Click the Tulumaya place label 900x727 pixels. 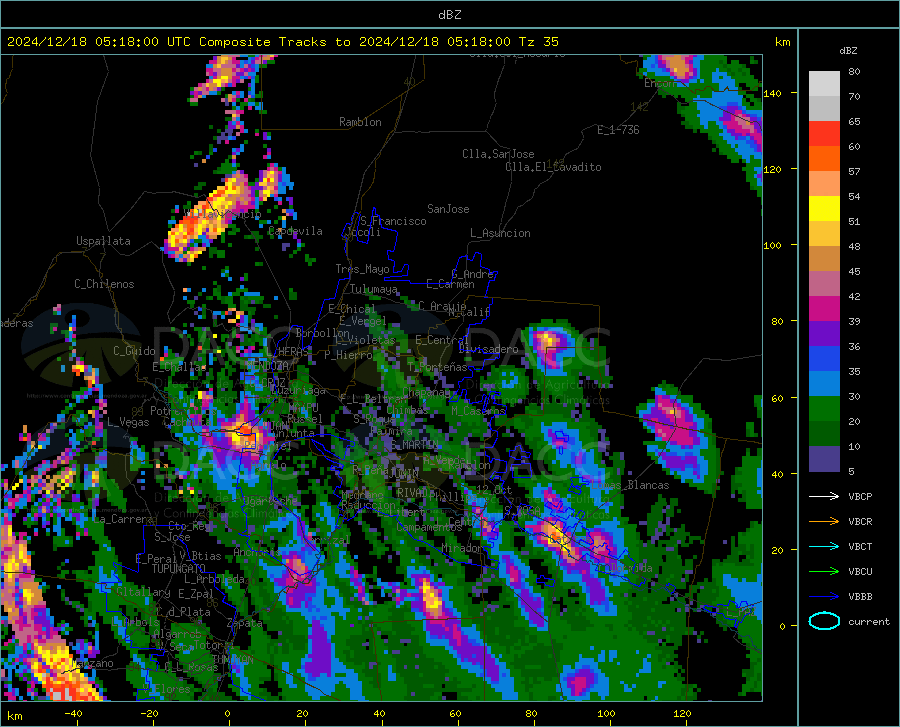373,289
